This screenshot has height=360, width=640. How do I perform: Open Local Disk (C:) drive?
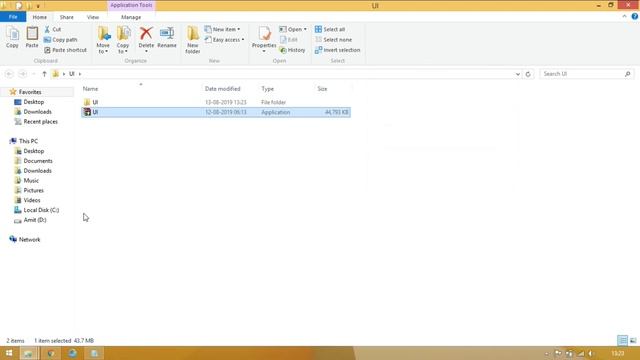tap(41, 210)
